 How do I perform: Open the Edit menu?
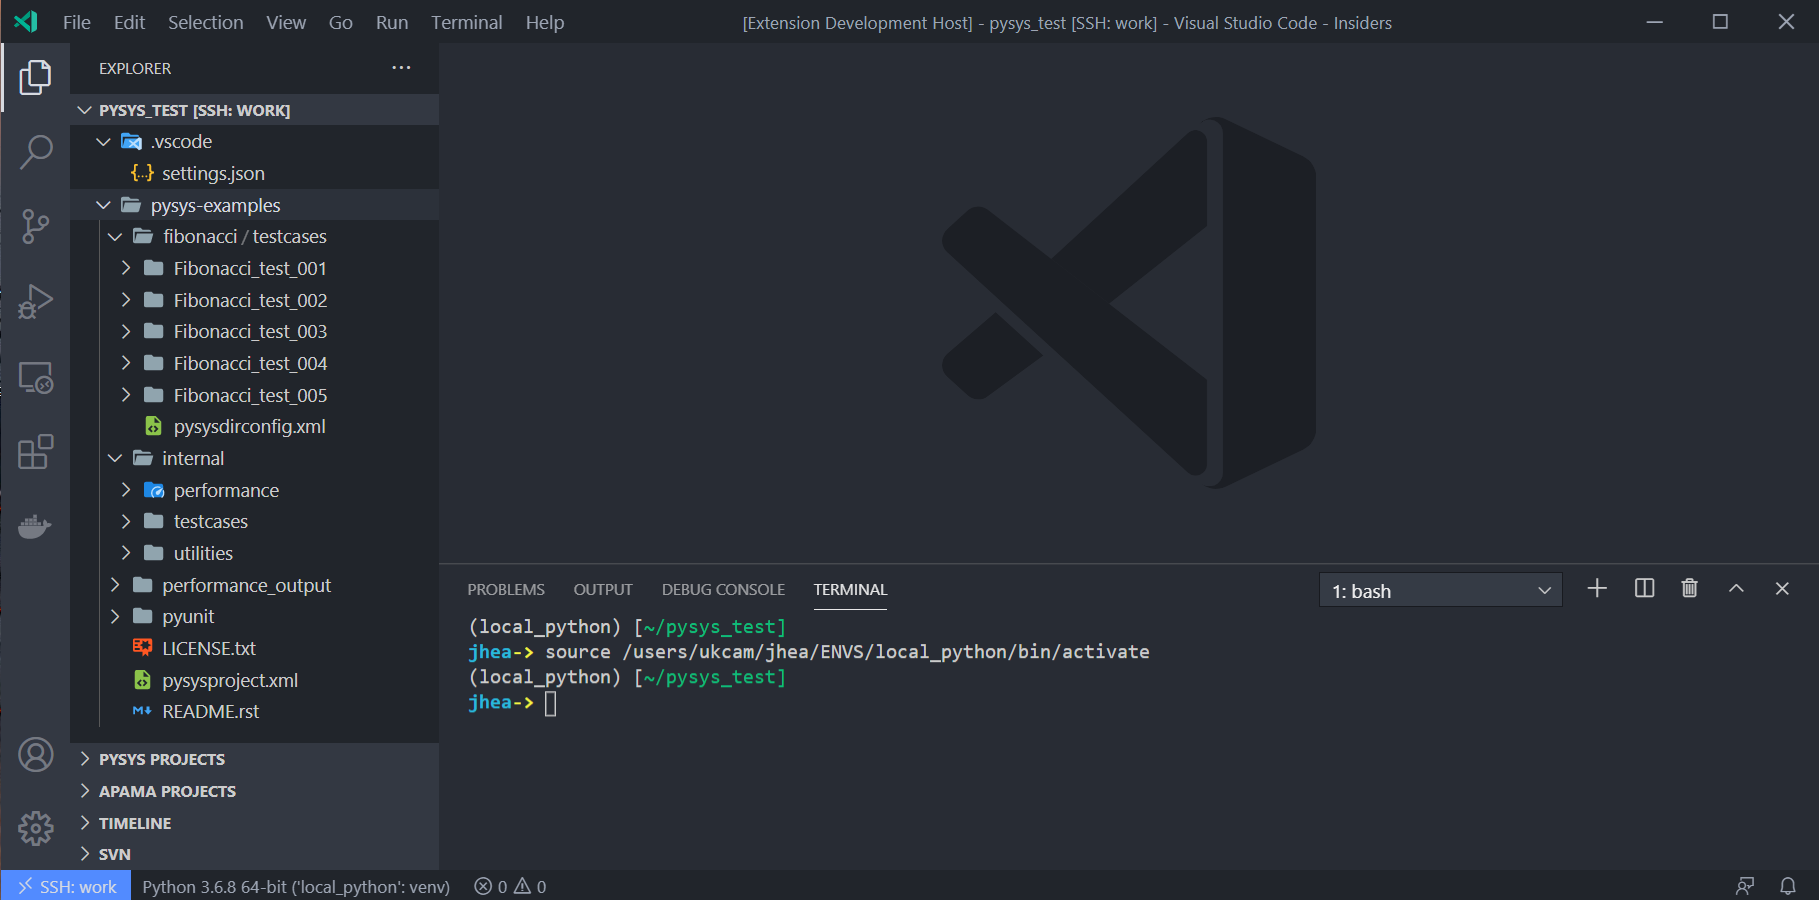click(129, 22)
